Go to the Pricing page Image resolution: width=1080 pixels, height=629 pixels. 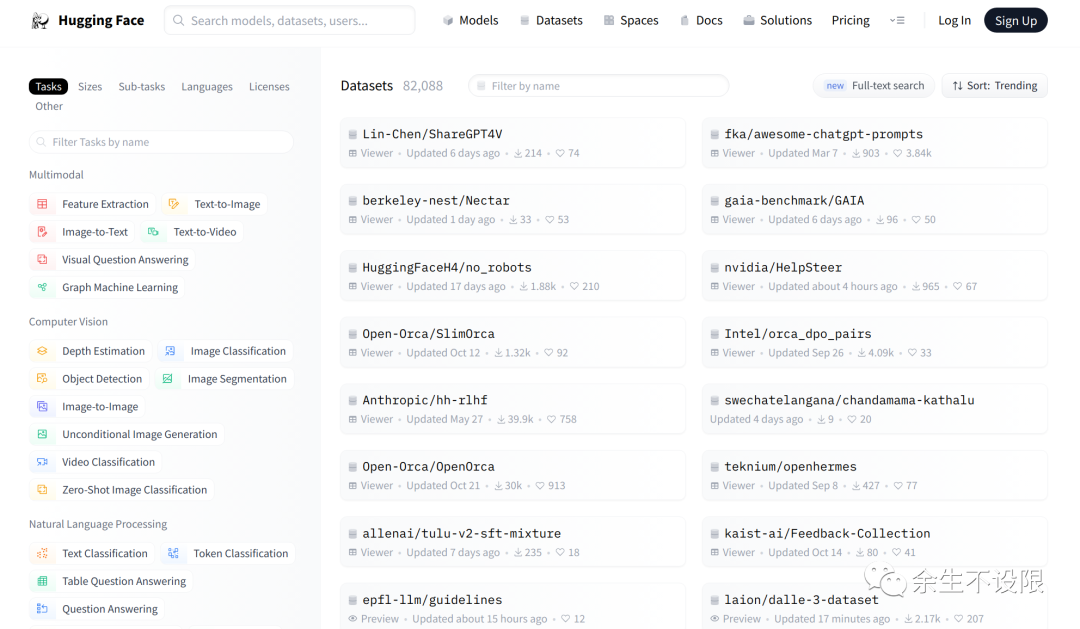pyautogui.click(x=851, y=21)
